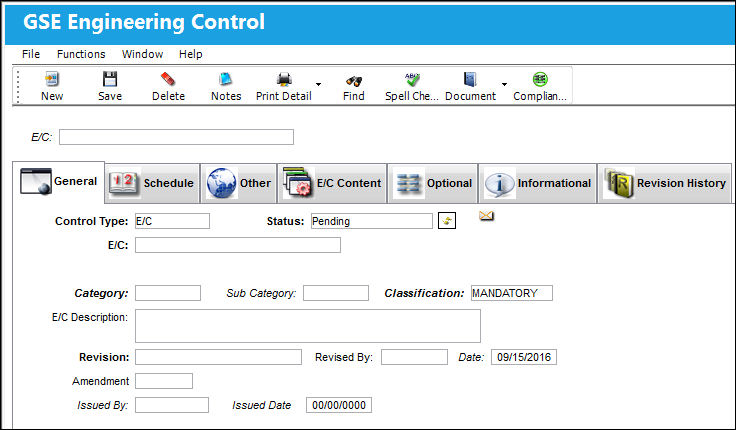Click the Sub Category label
Viewport: 736px width, 430px height.
coord(261,293)
